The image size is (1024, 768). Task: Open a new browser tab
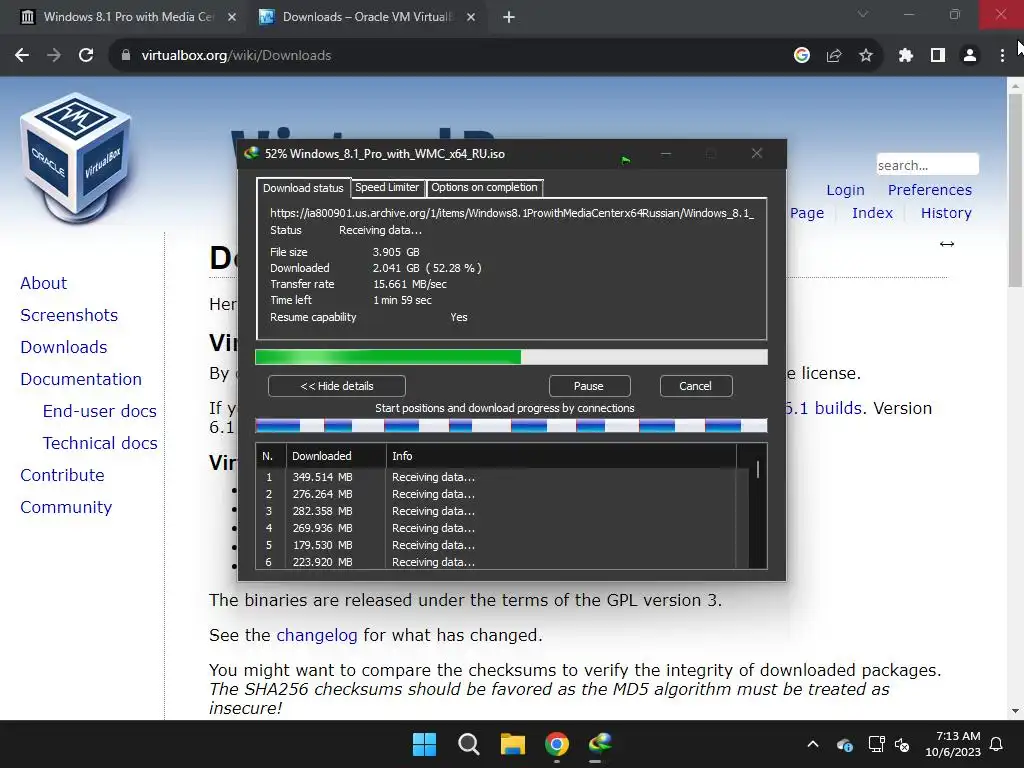509,17
